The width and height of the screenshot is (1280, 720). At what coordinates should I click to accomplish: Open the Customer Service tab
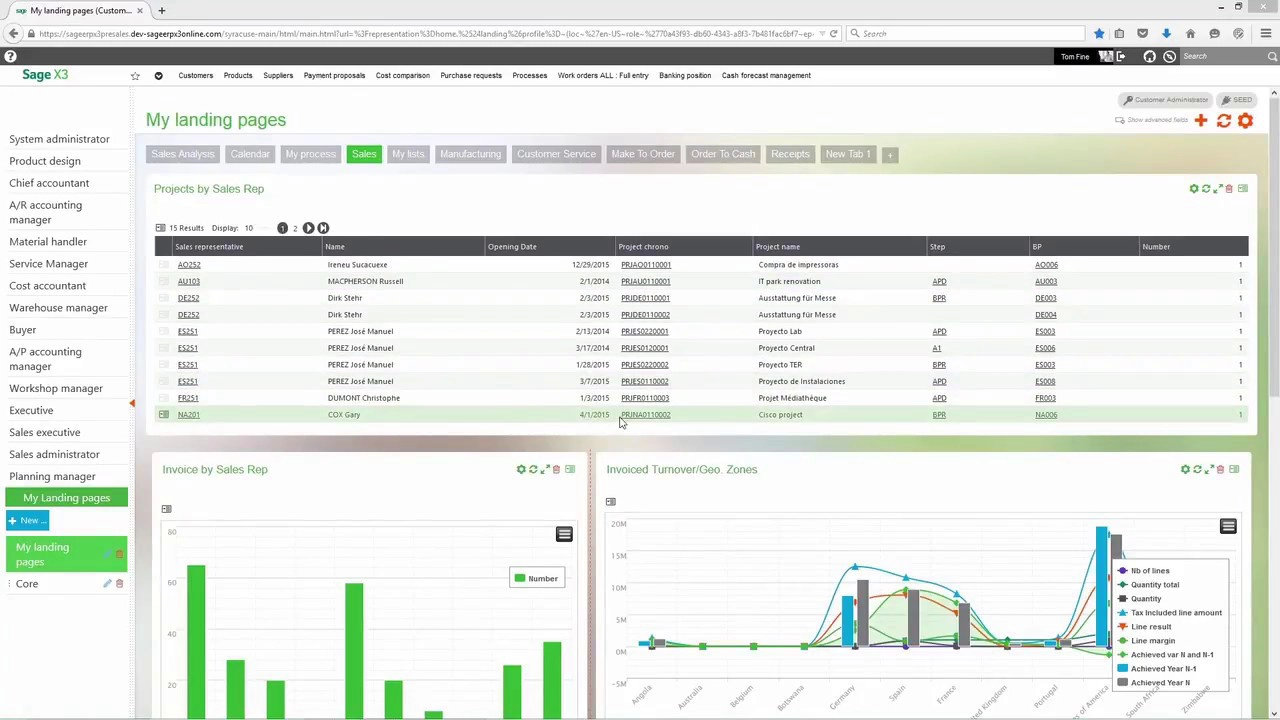pyautogui.click(x=556, y=154)
